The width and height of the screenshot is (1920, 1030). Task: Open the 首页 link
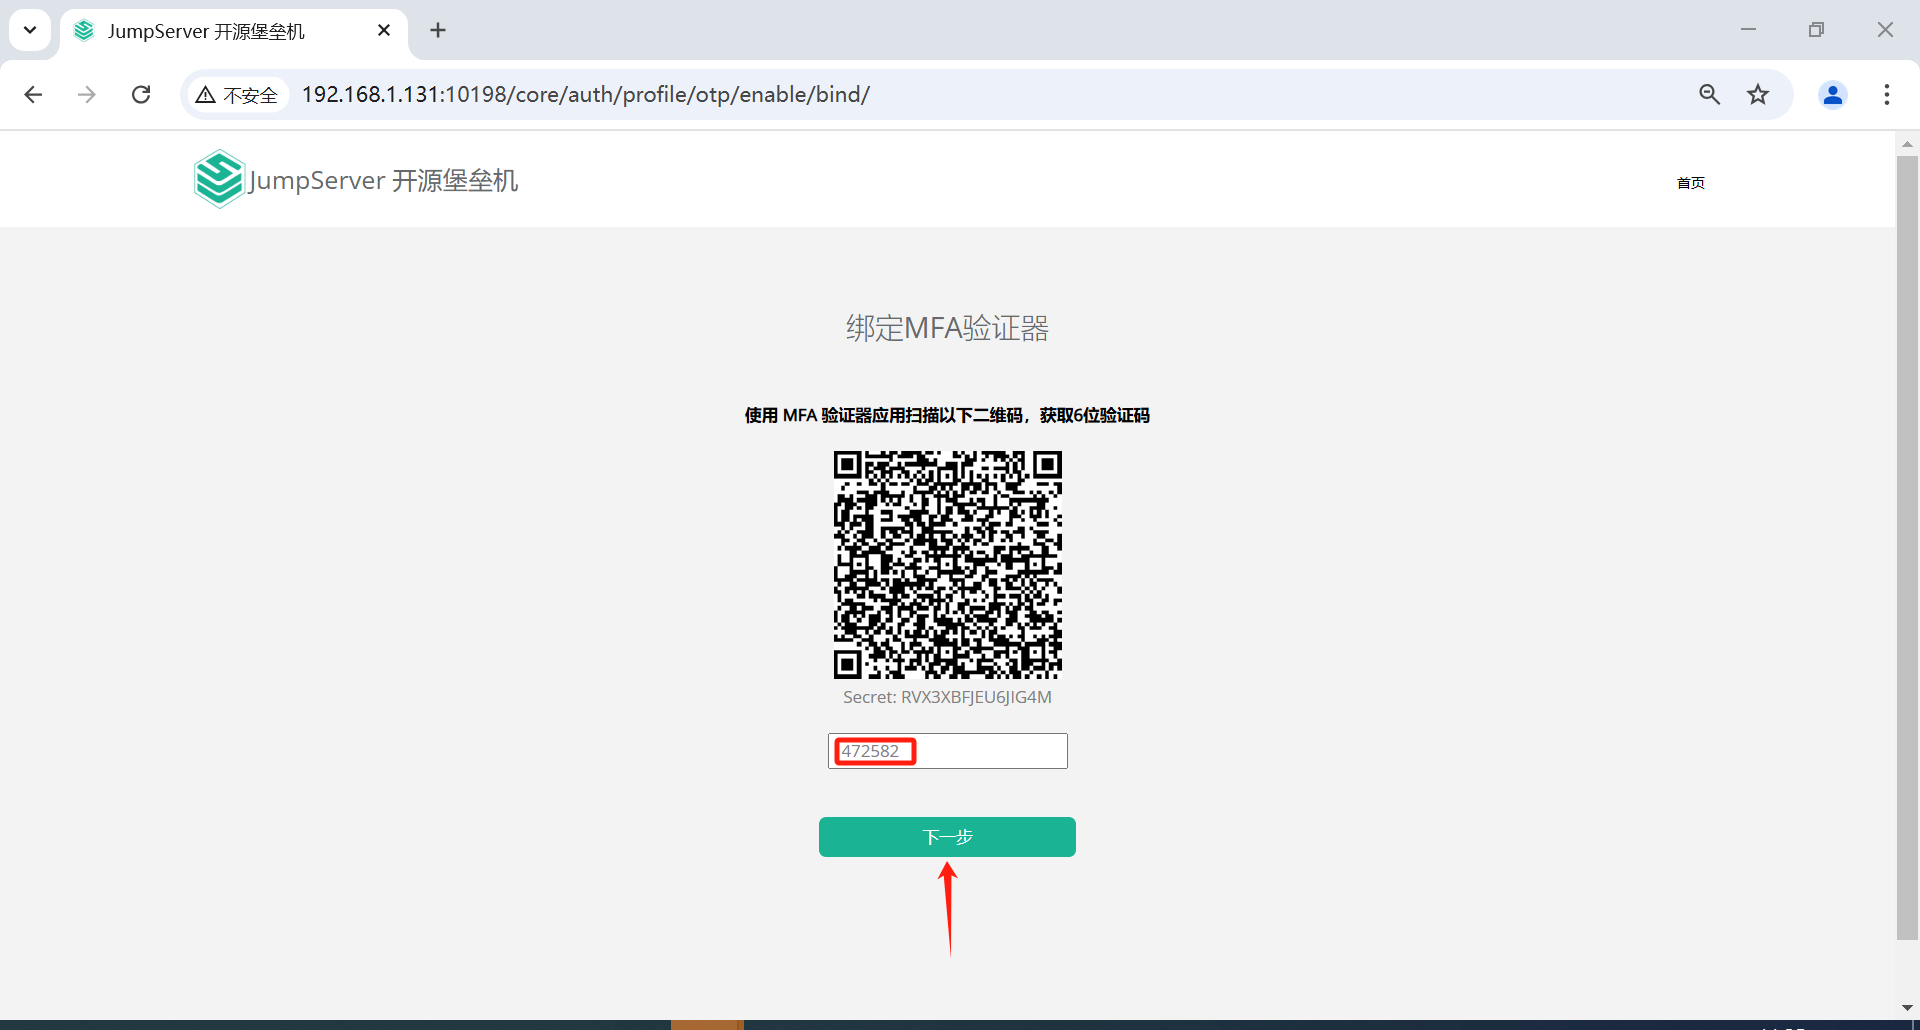1691,183
